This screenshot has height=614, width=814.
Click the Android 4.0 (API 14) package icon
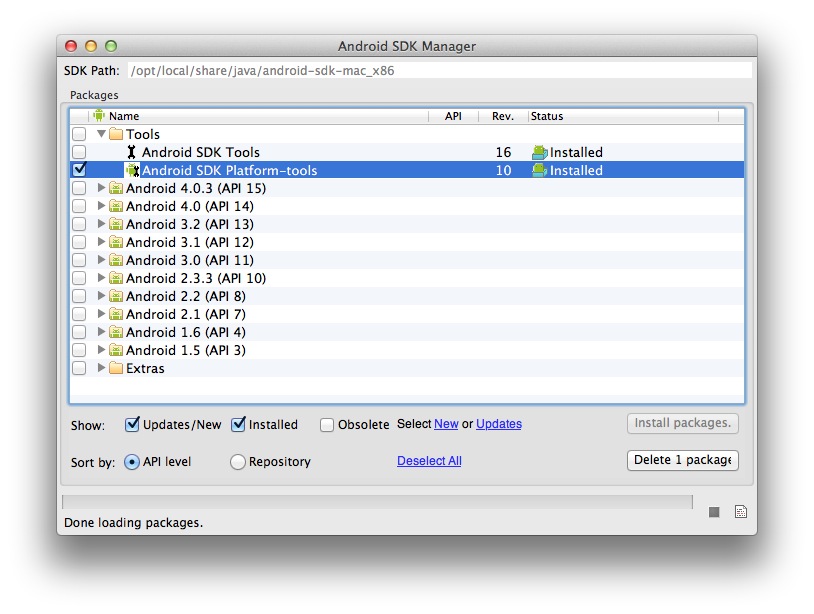click(116, 206)
